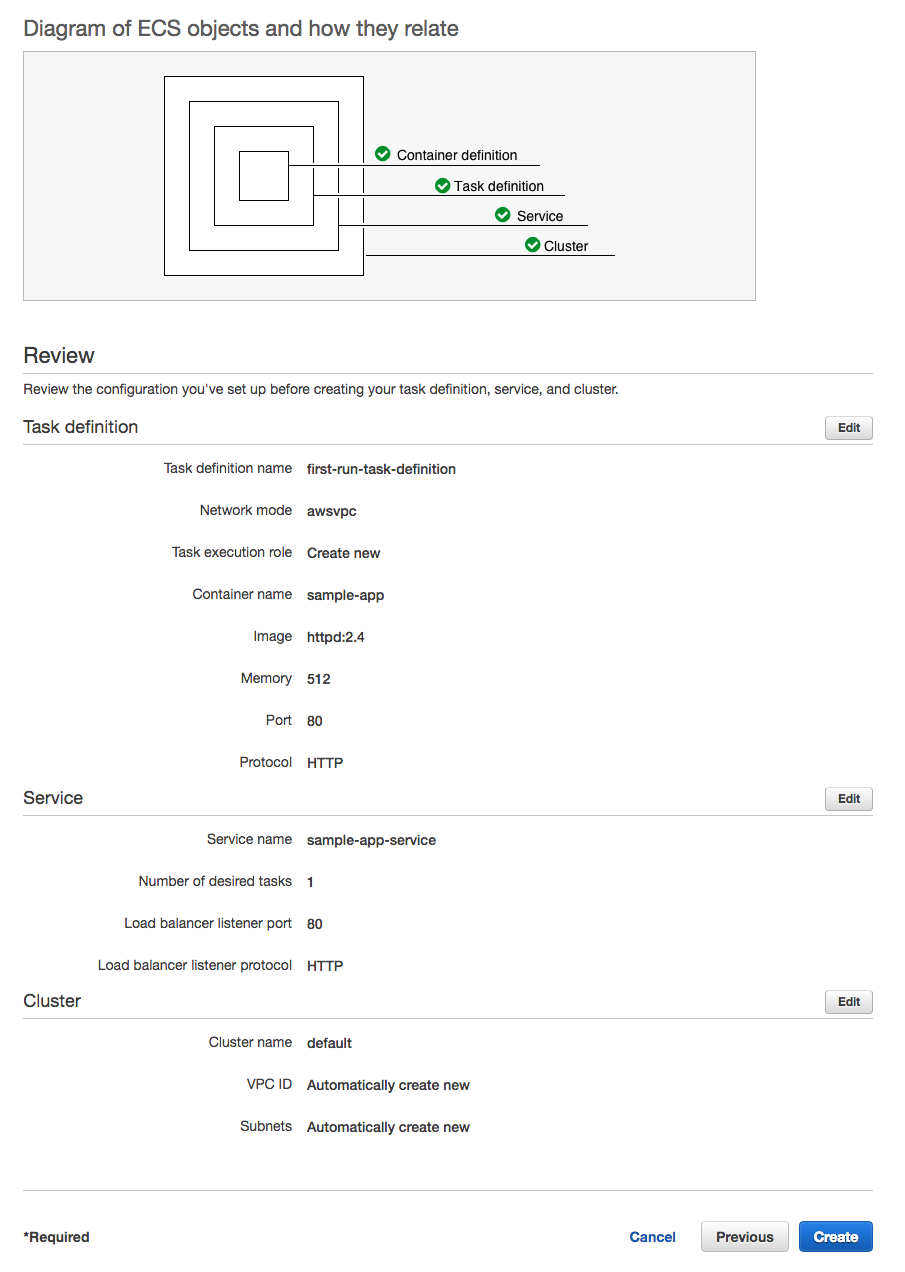This screenshot has height=1272, width=905.
Task: Click the sample-app-service name value
Action: click(x=371, y=840)
